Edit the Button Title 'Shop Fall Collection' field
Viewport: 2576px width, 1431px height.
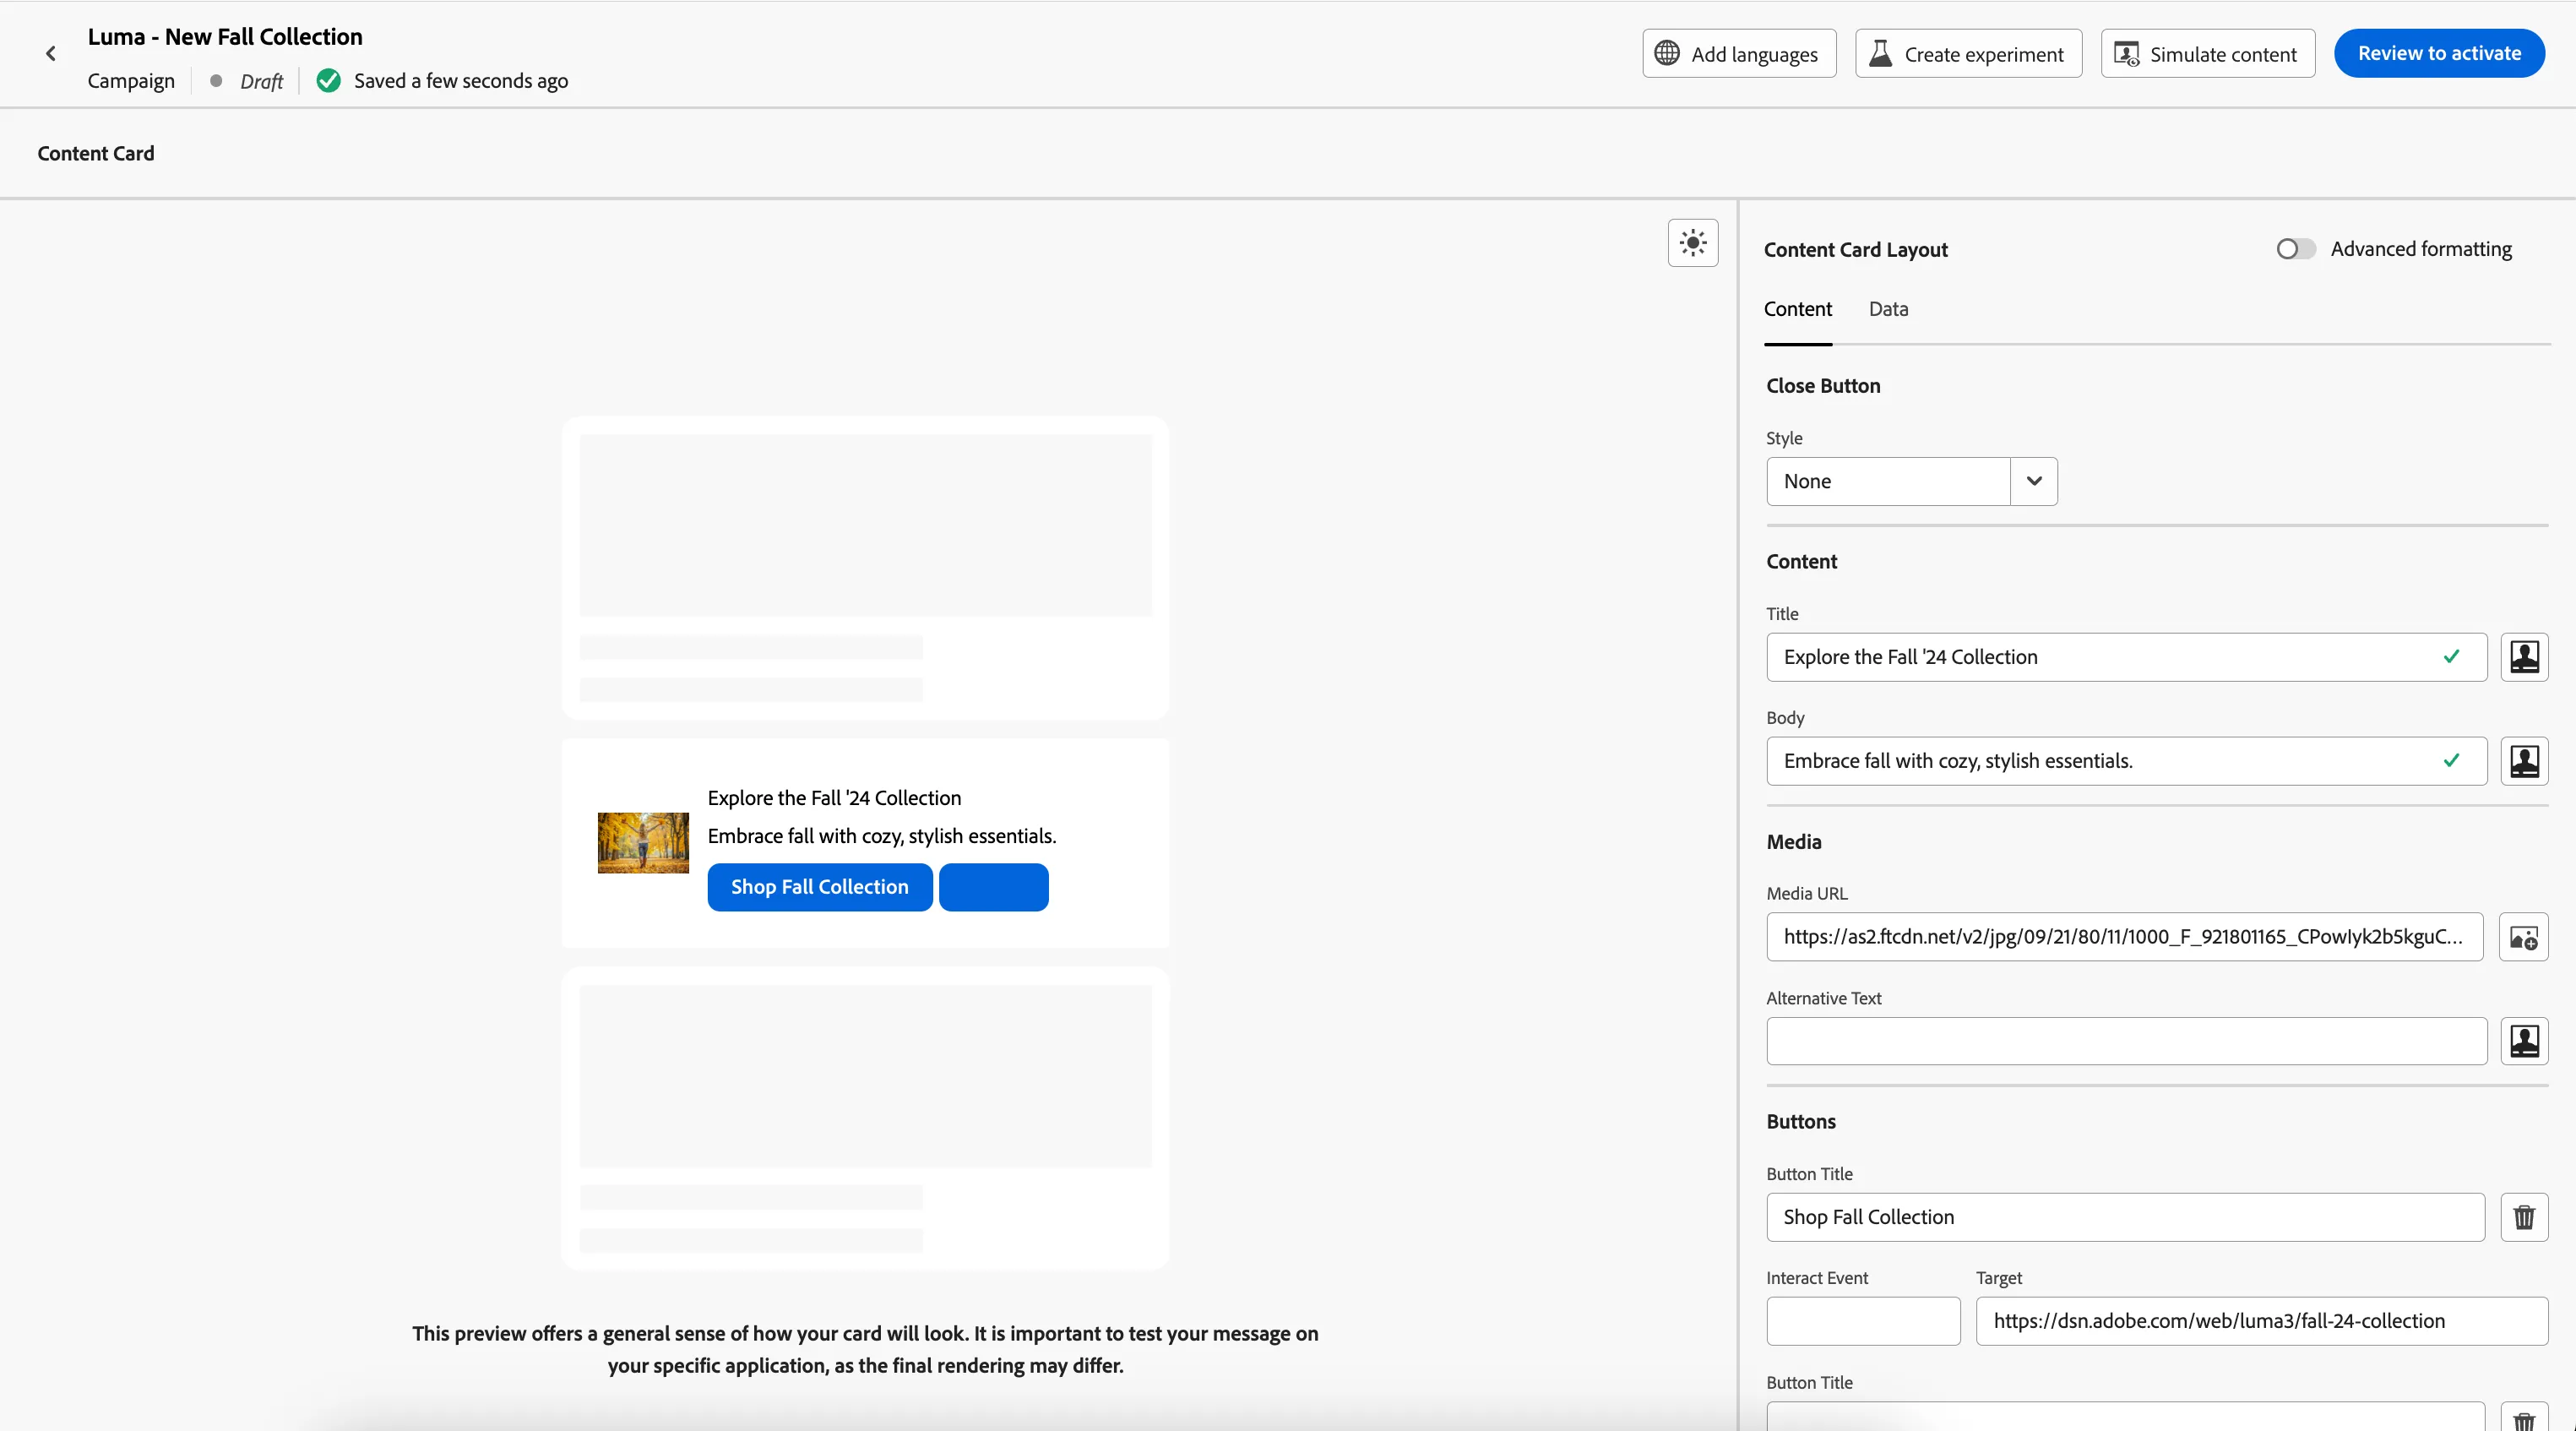click(x=2125, y=1217)
